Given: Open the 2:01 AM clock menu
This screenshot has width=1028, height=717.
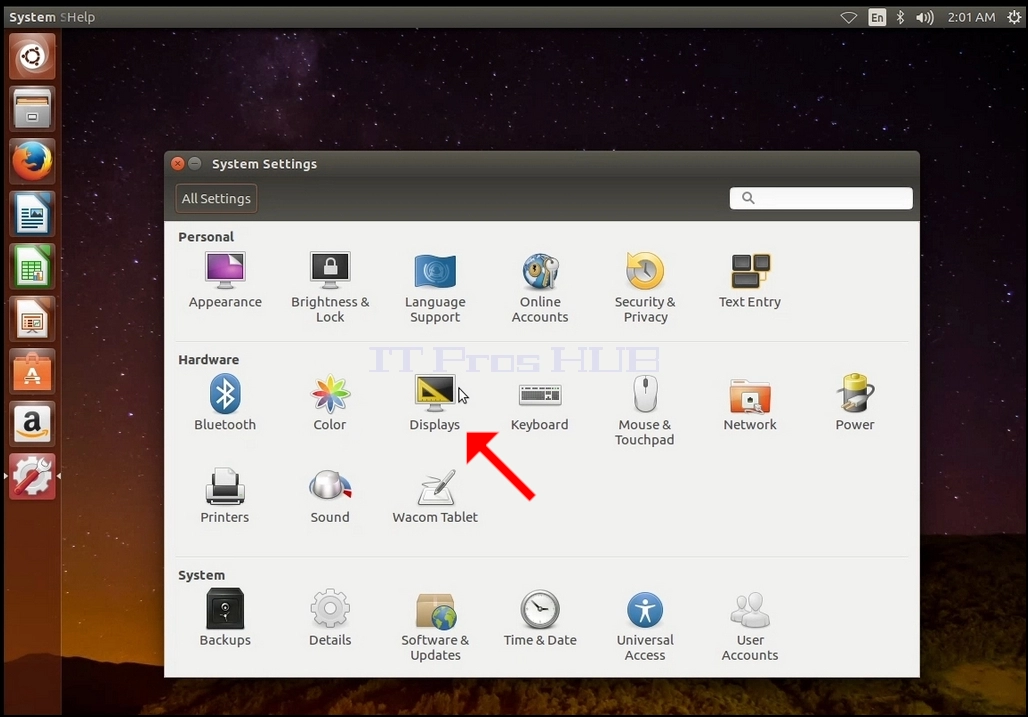Looking at the screenshot, I should point(971,18).
